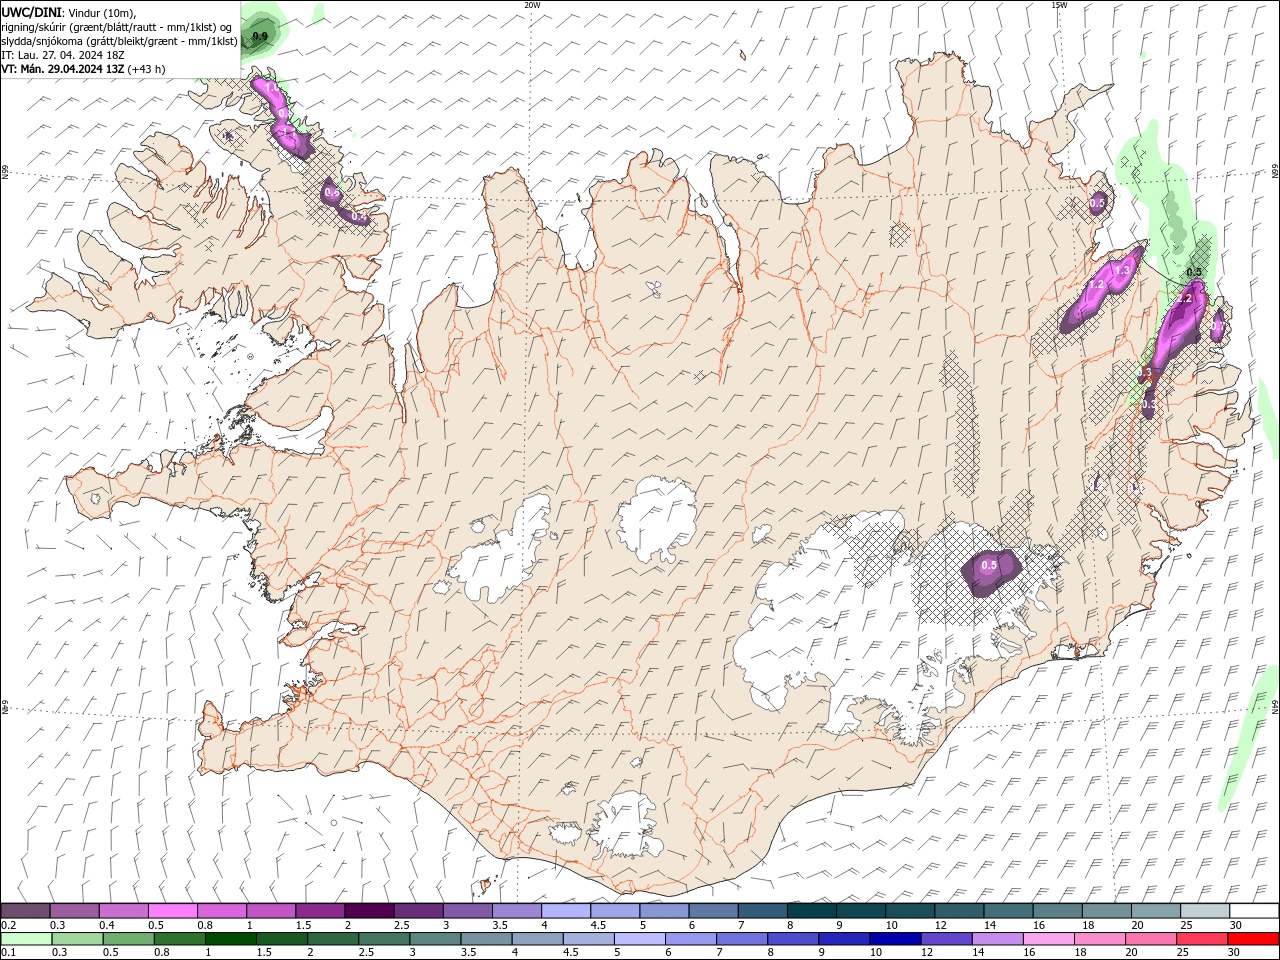This screenshot has height=960, width=1280.
Task: Click the UWC/DINI title text
Action: click(x=31, y=12)
